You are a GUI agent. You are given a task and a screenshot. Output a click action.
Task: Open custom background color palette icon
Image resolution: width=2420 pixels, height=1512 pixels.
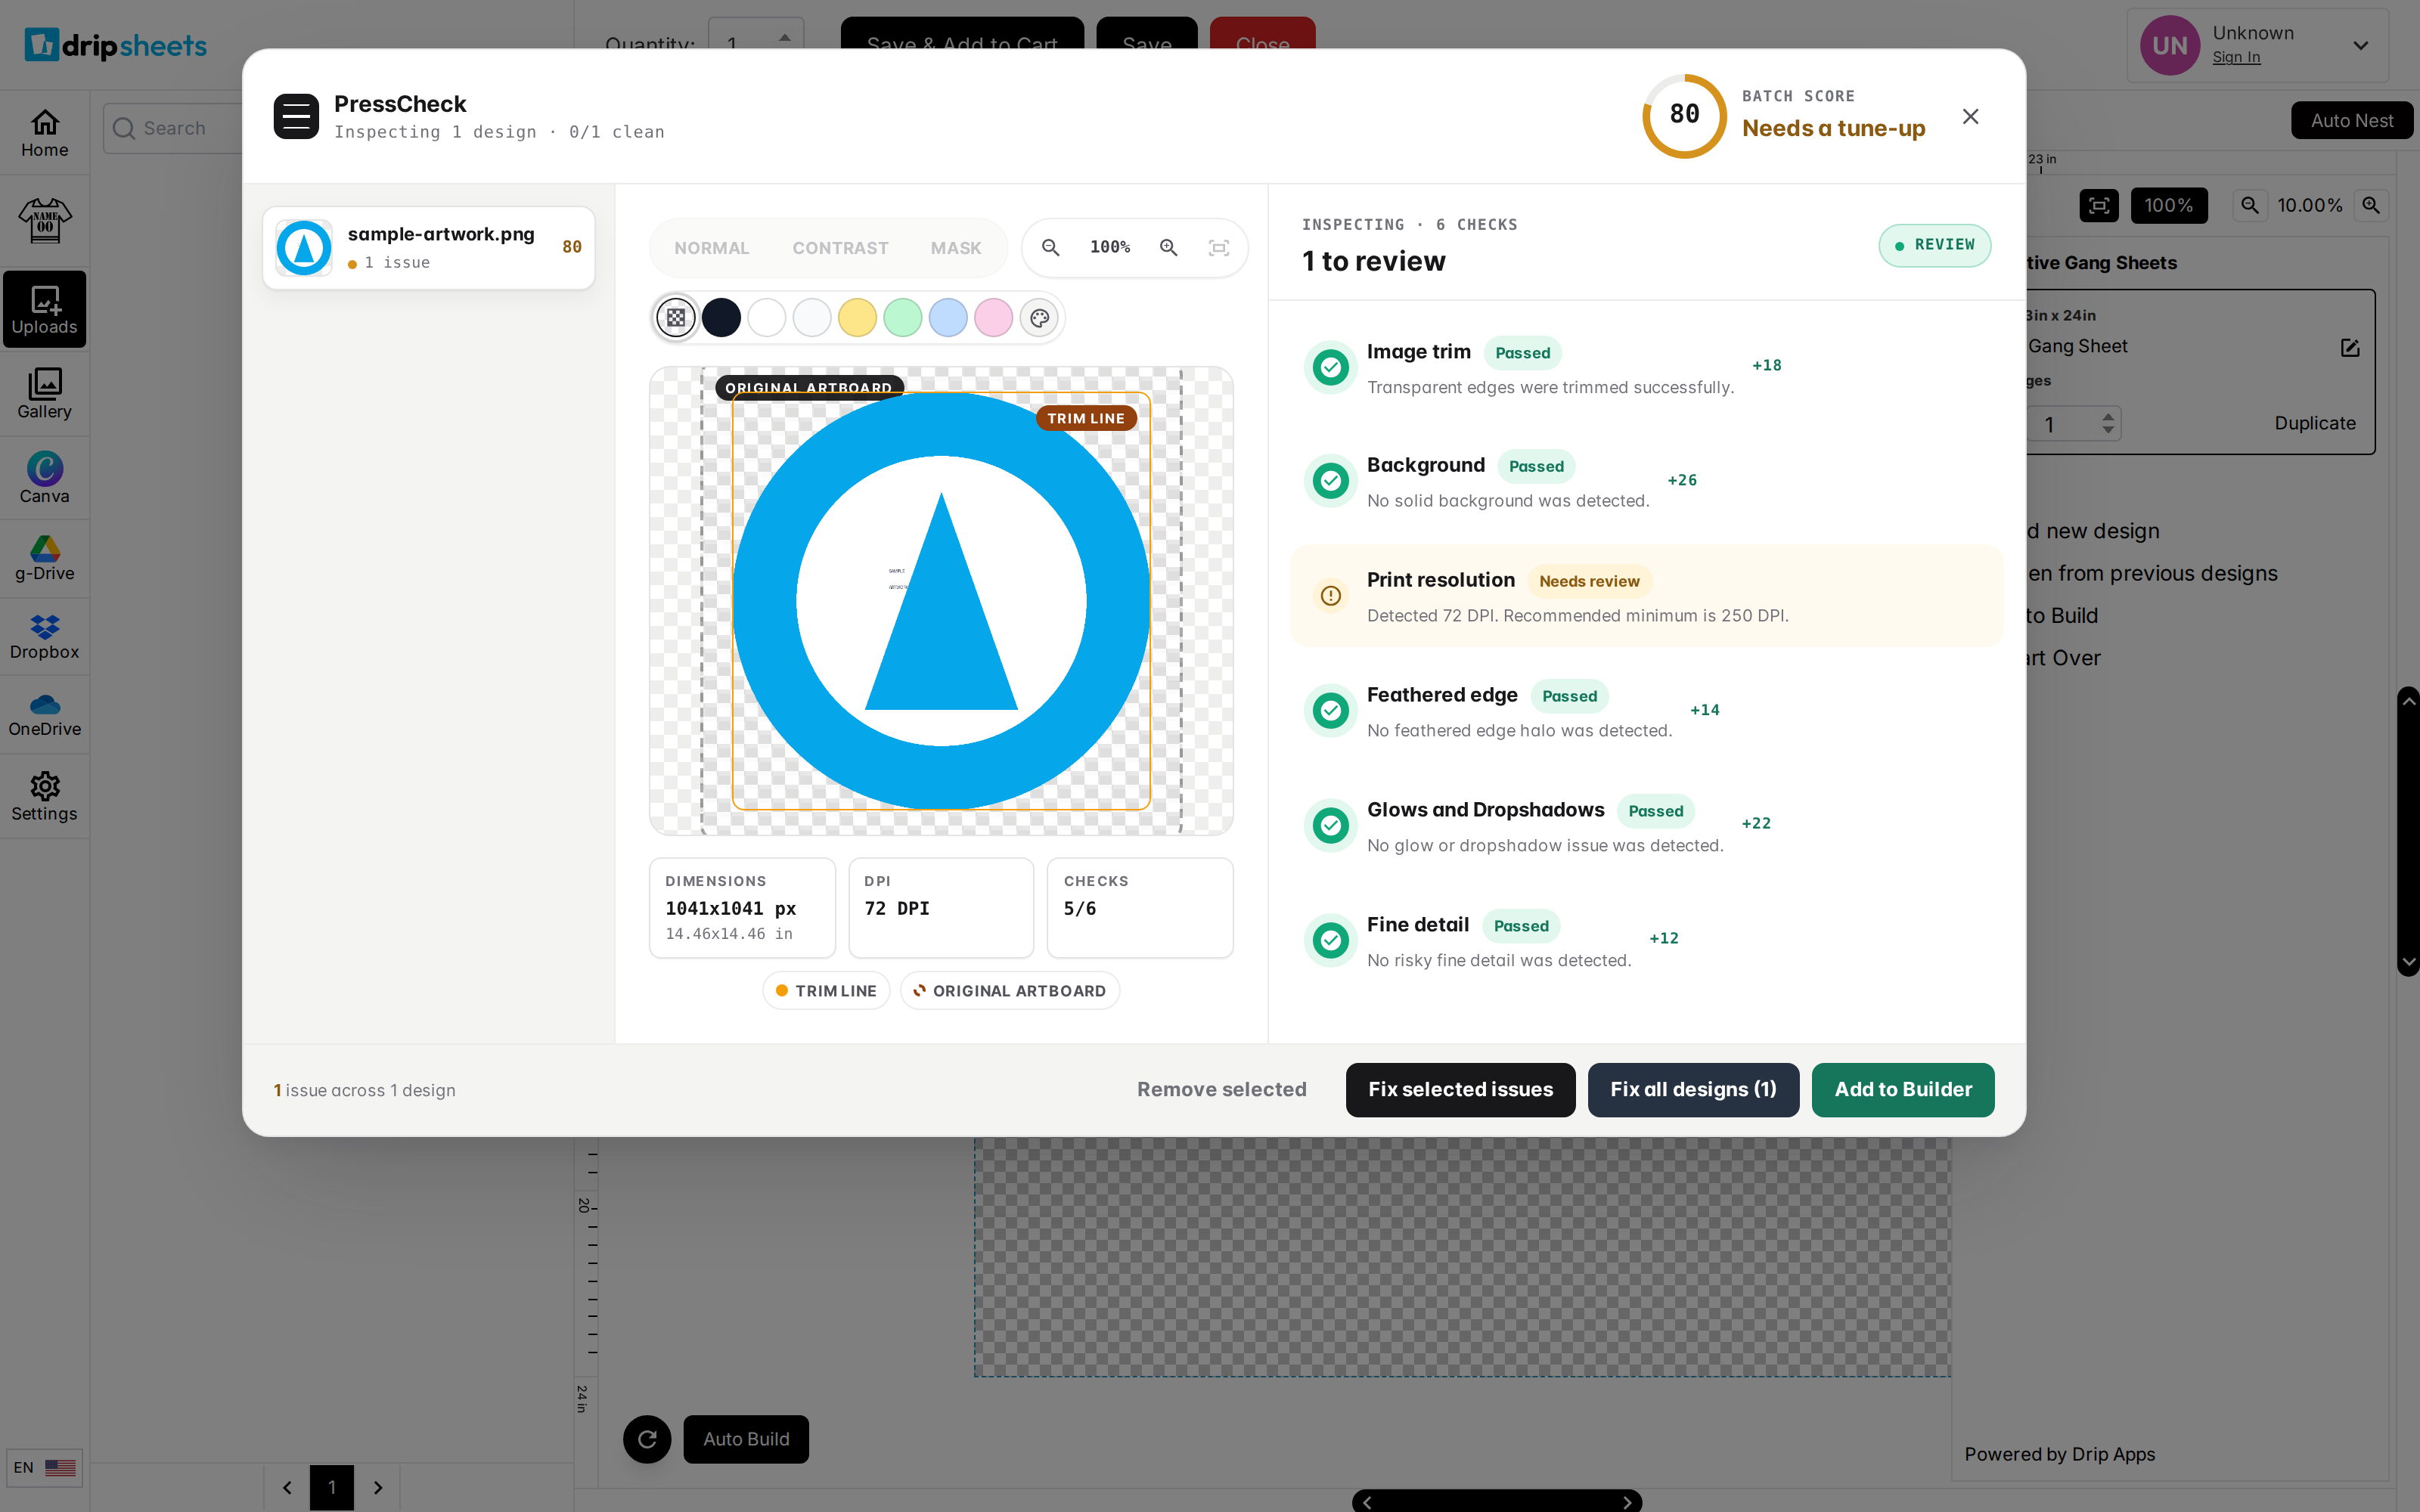[x=1039, y=318]
